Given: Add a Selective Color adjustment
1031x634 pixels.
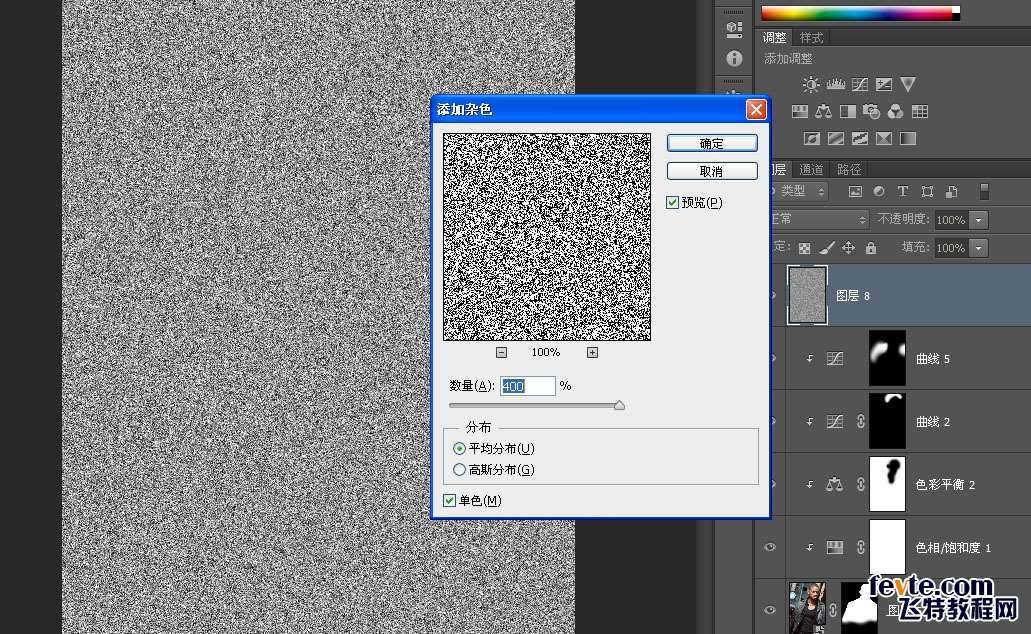Looking at the screenshot, I should tap(884, 138).
